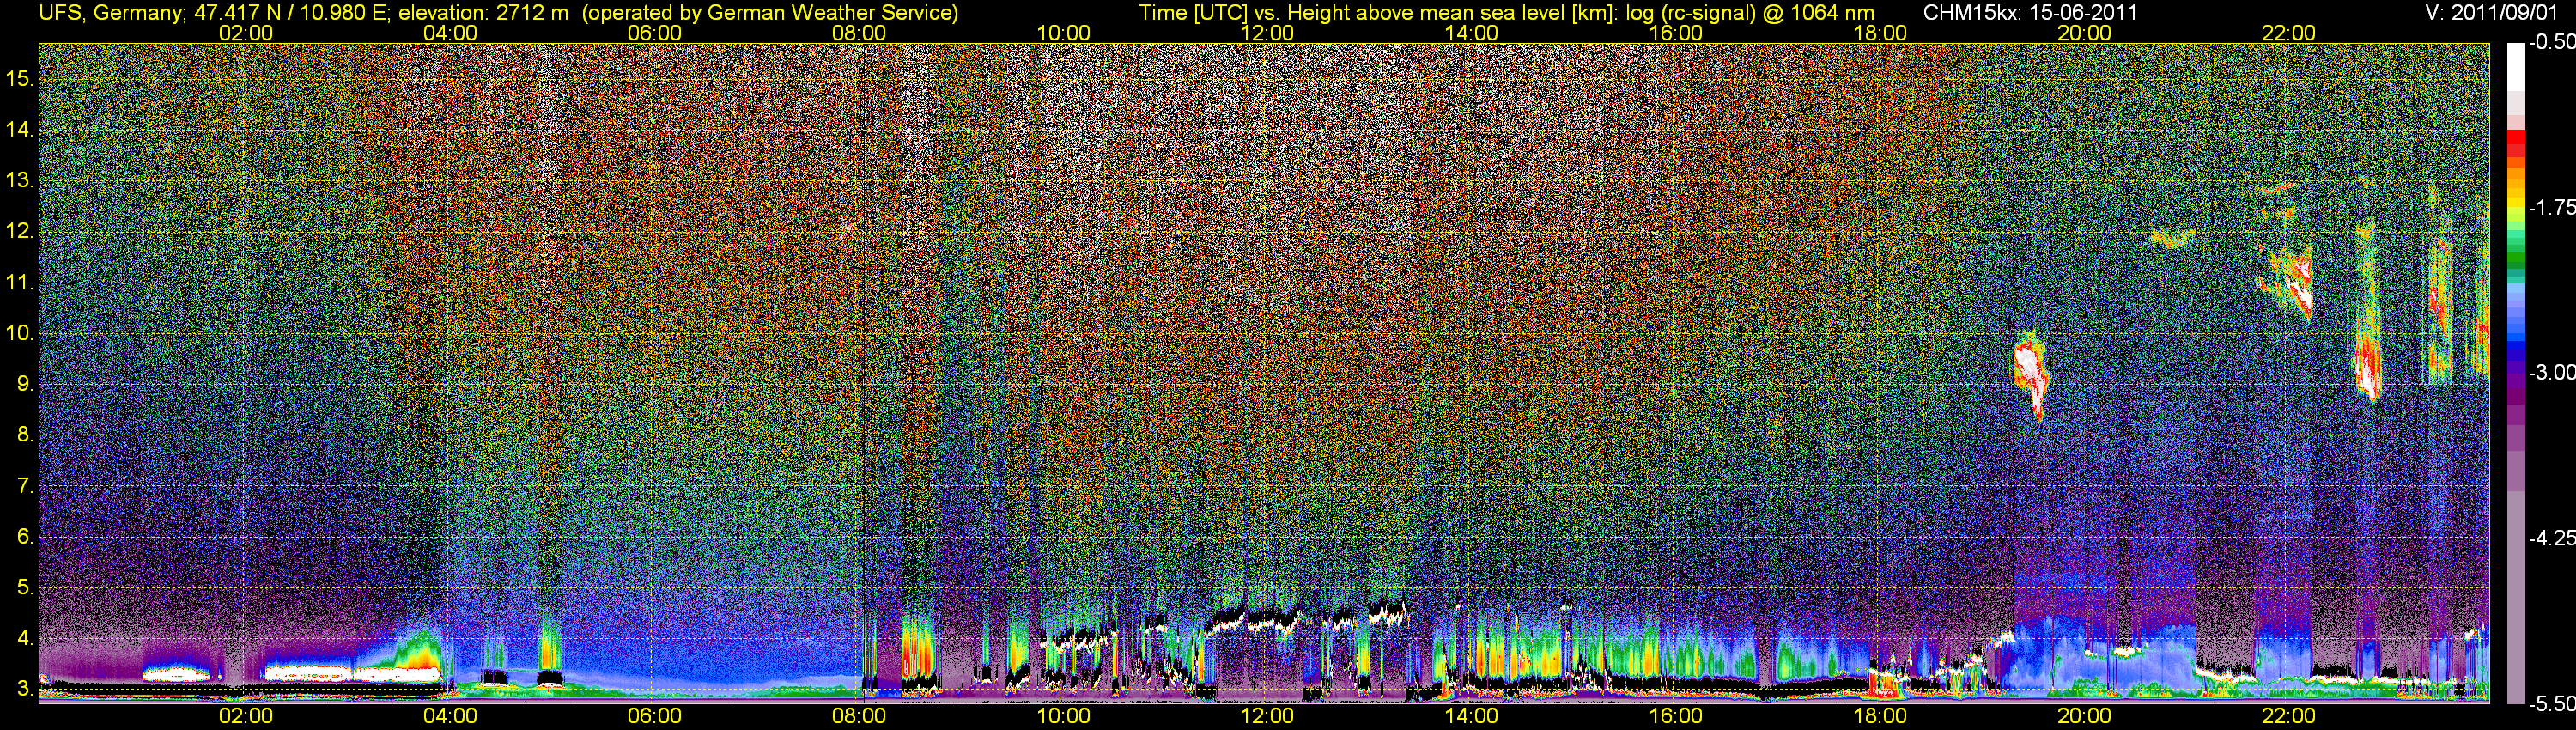The image size is (2576, 730).
Task: Pick the white top segment of color bar
Action: click(2515, 65)
